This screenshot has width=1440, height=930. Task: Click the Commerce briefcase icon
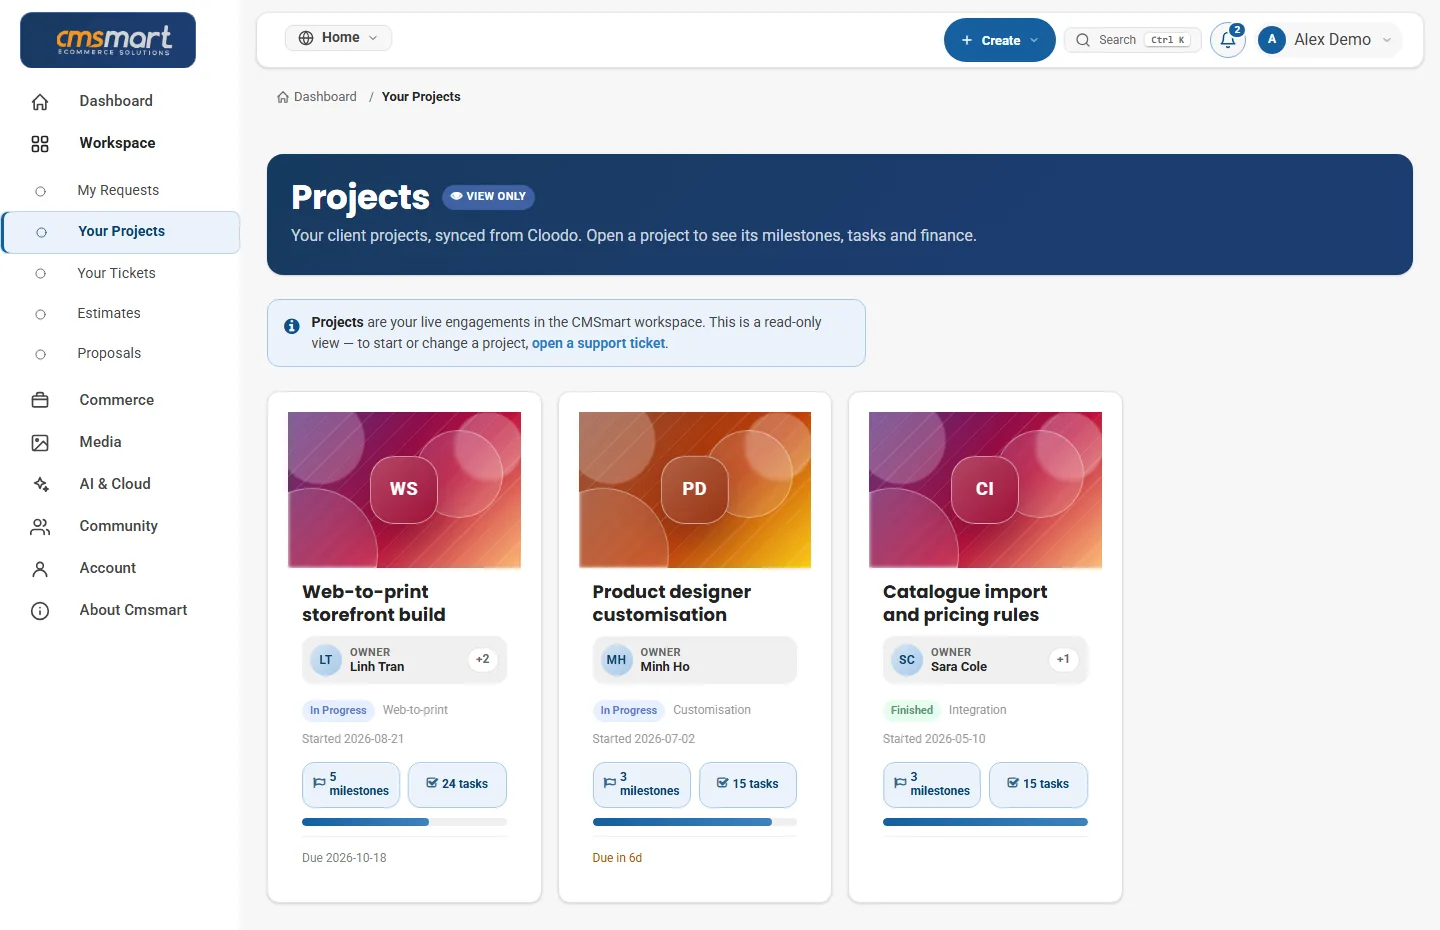40,400
